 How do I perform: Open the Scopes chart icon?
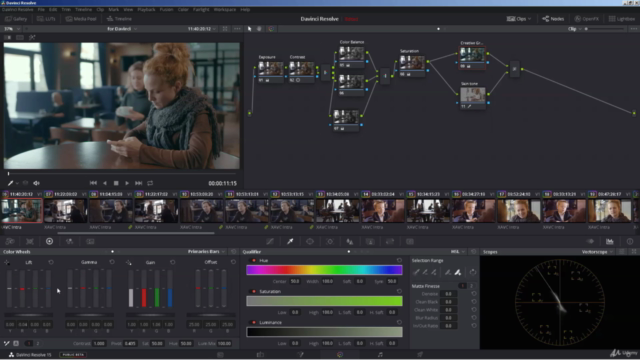(610, 241)
